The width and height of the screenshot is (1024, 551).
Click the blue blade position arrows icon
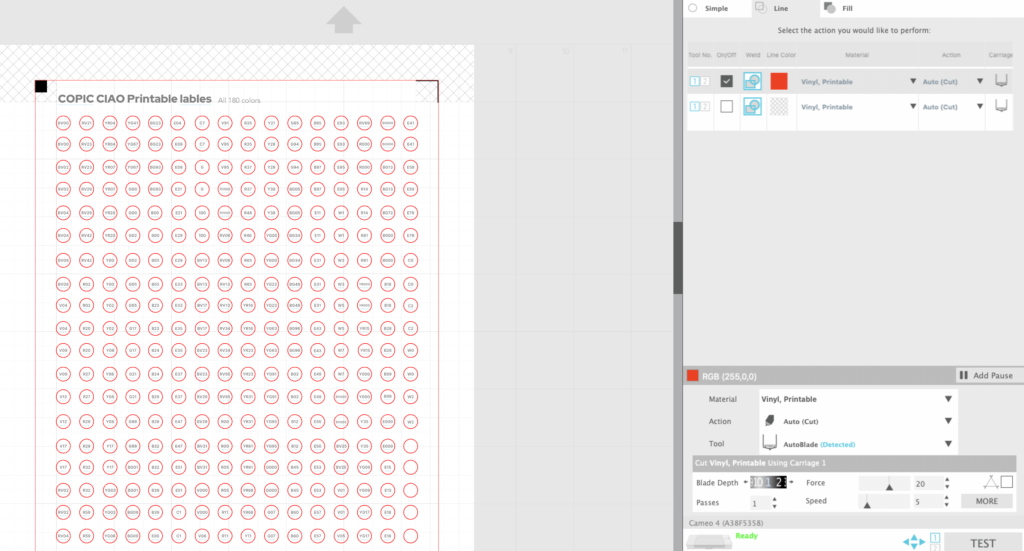point(914,541)
